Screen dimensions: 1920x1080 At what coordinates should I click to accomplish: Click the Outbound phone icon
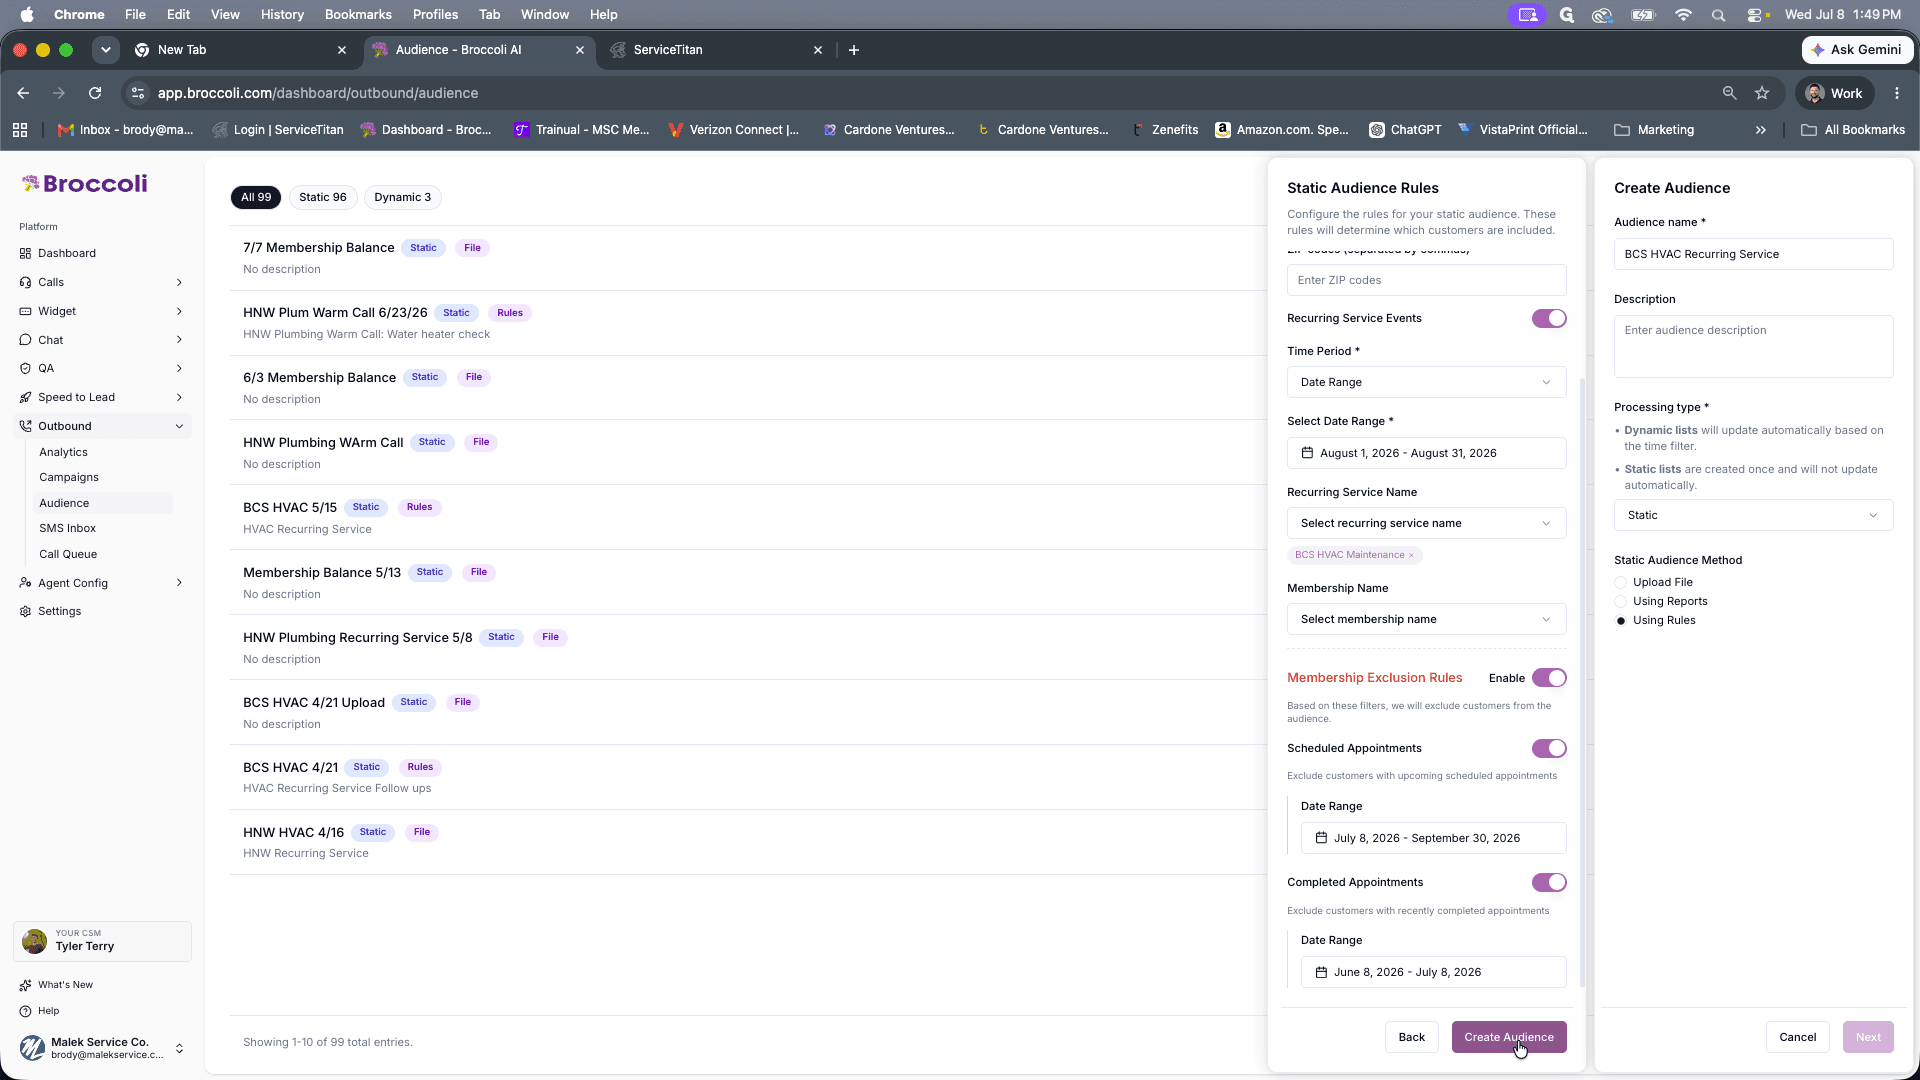click(25, 426)
